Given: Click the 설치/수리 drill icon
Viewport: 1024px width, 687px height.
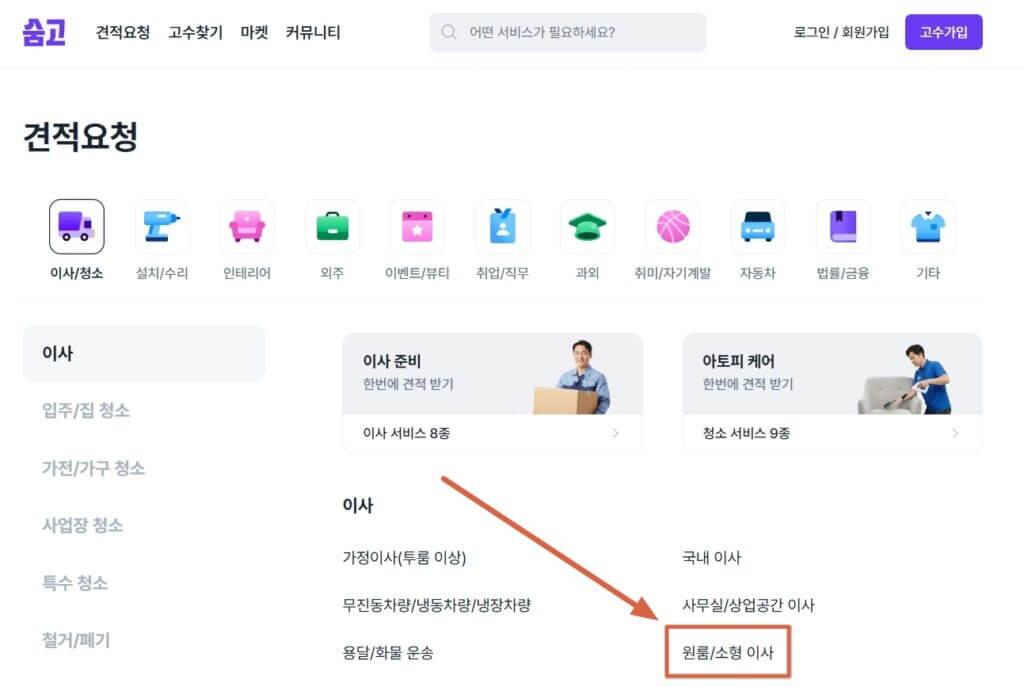Looking at the screenshot, I should [161, 226].
